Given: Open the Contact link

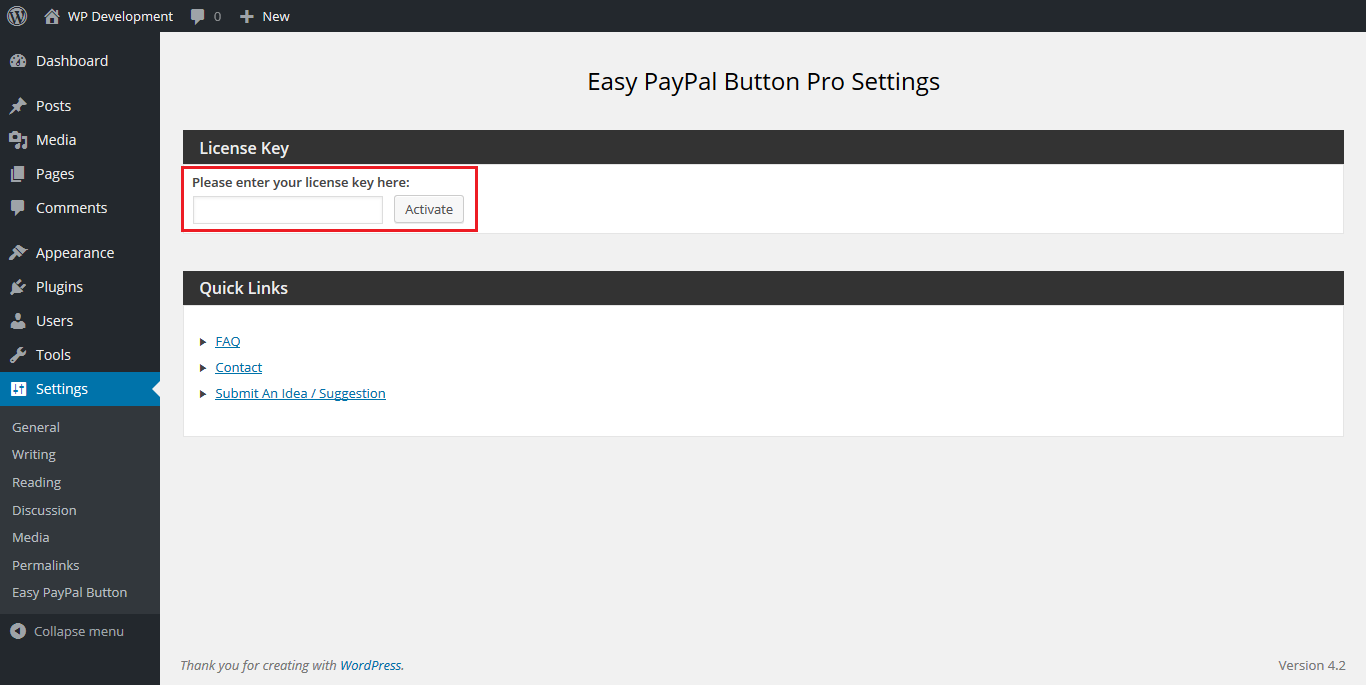Looking at the screenshot, I should (x=239, y=368).
